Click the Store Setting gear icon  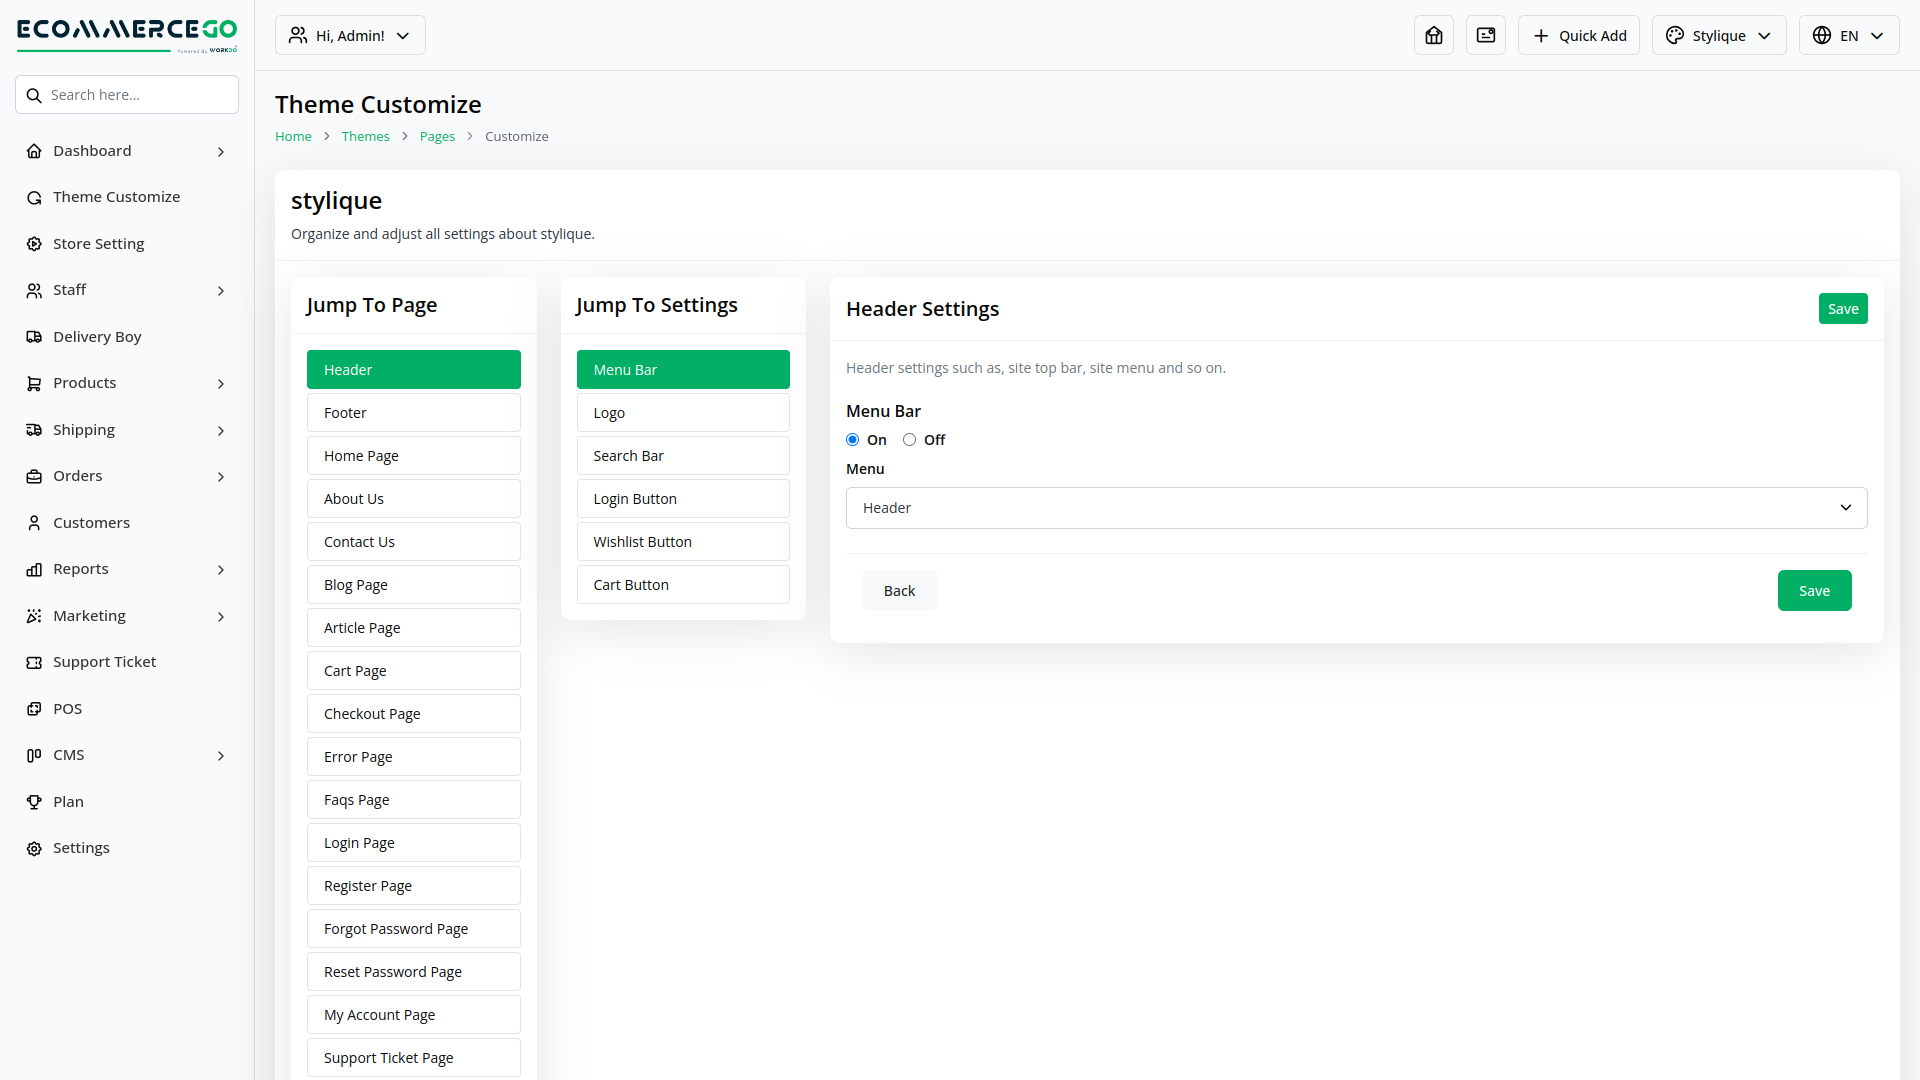[x=34, y=243]
